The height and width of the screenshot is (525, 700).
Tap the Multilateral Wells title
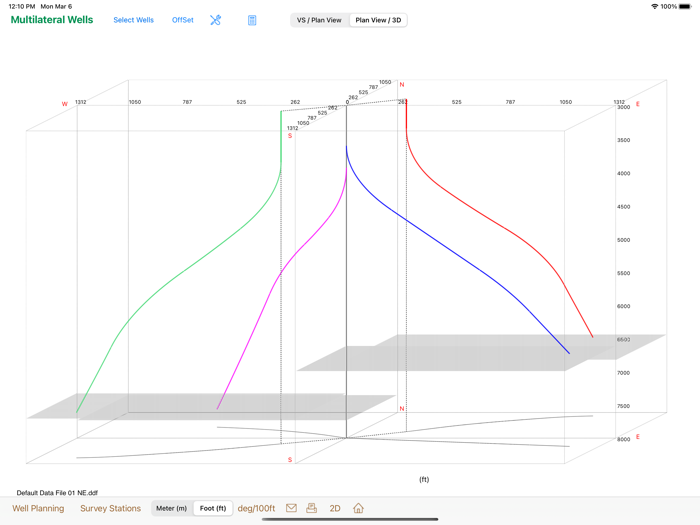pos(52,20)
